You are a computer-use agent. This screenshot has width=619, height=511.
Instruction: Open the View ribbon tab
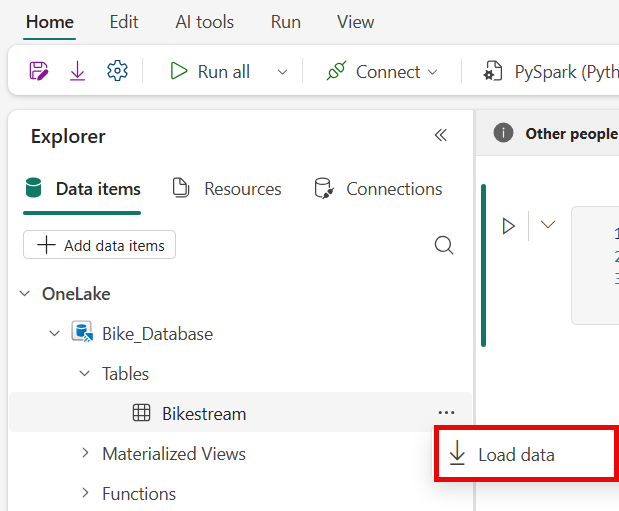[355, 22]
